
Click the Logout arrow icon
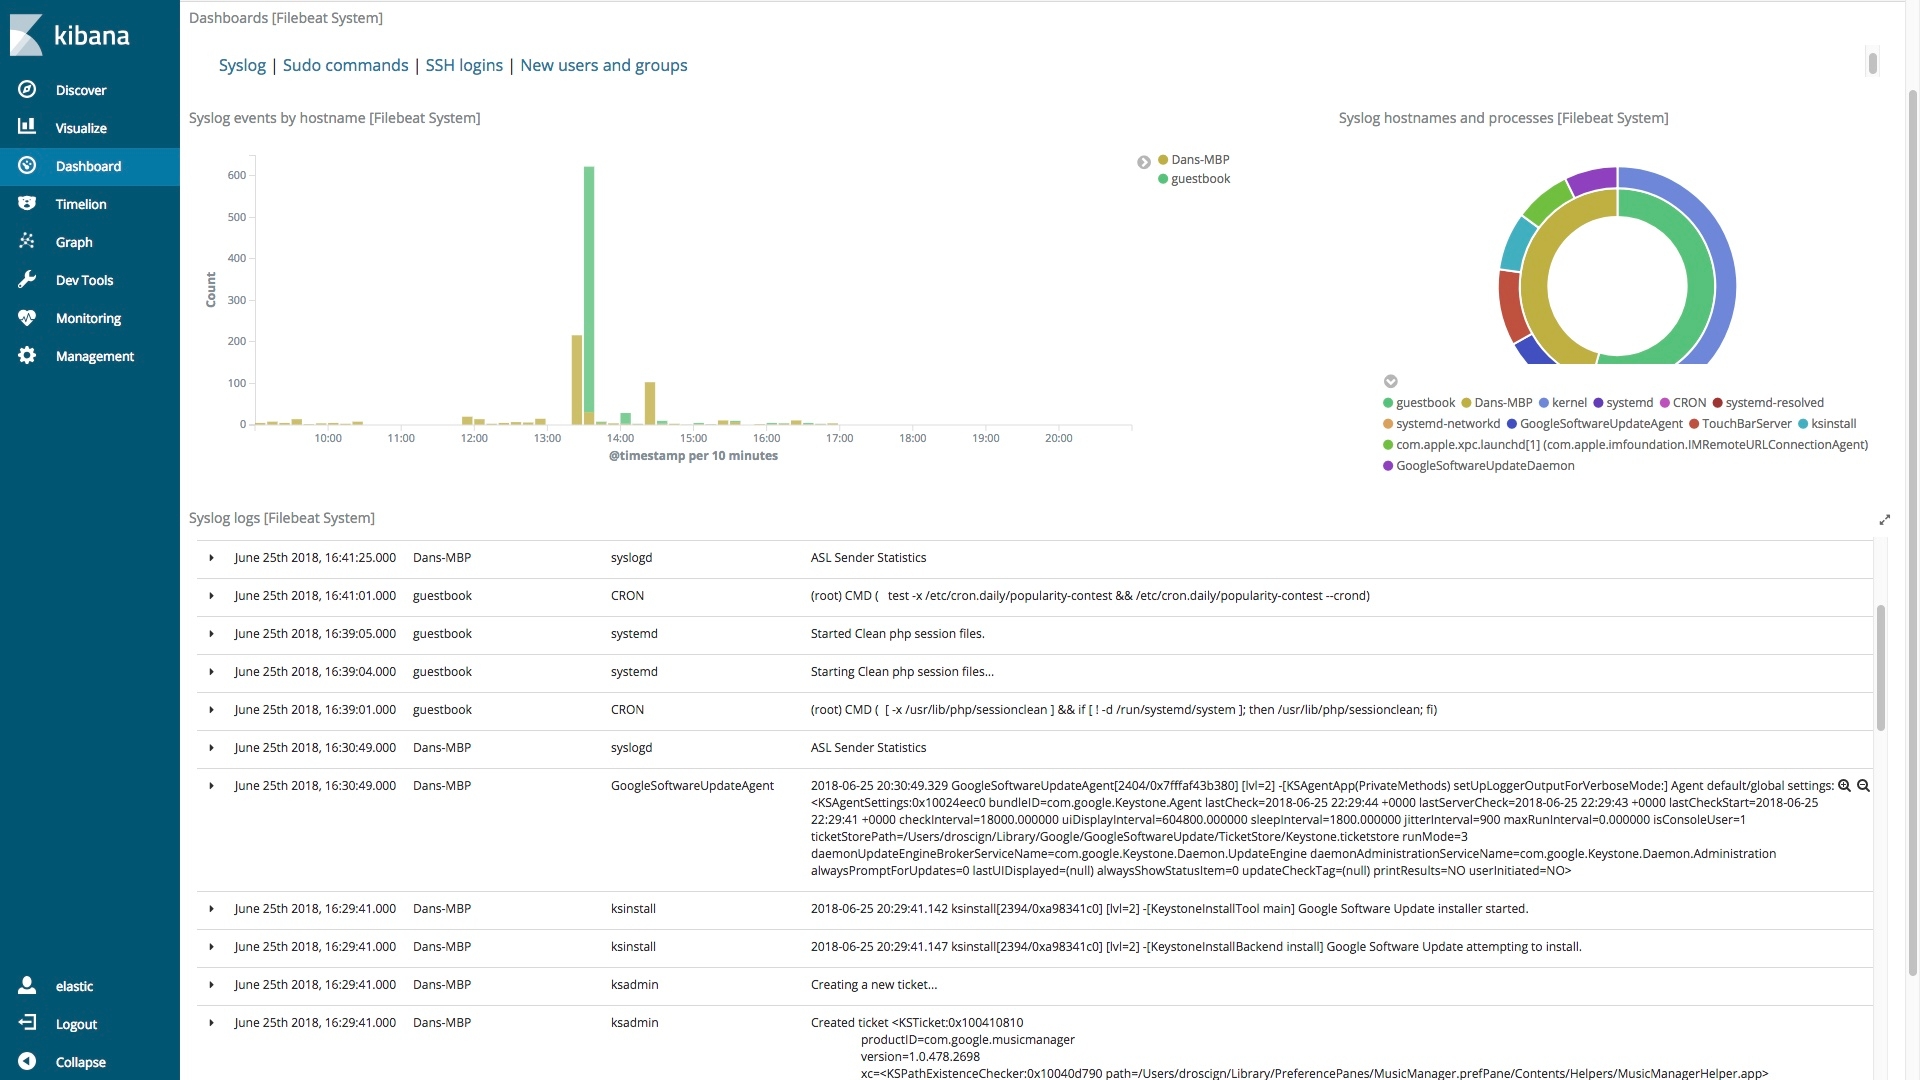(27, 1023)
